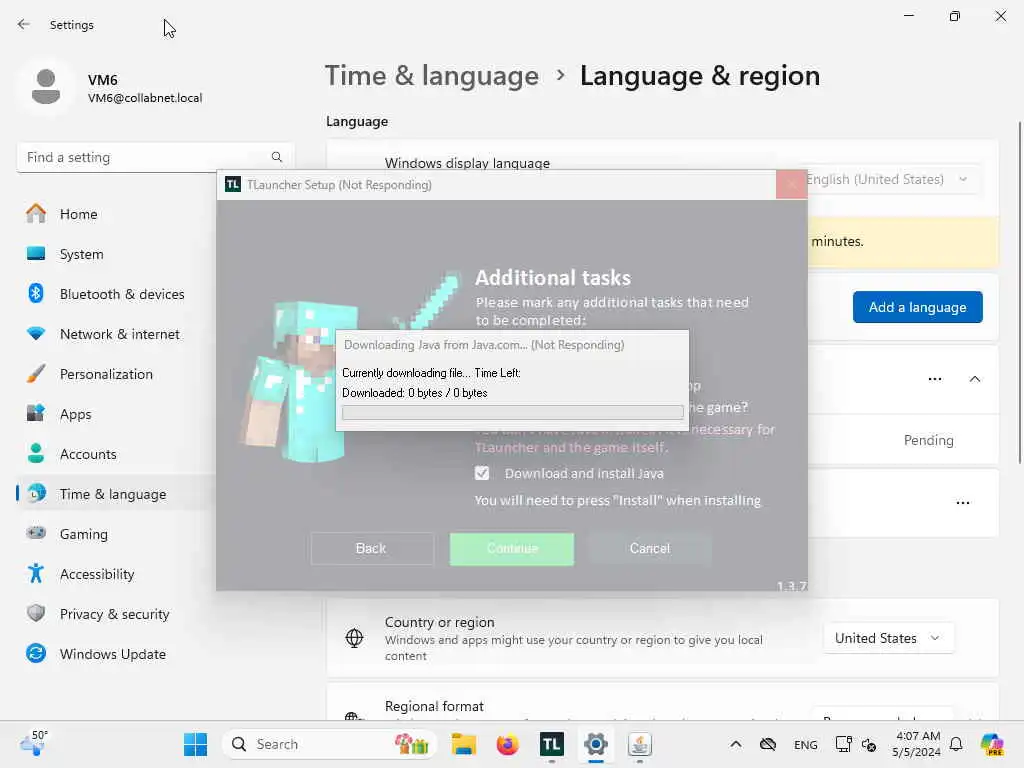Click the Add a language button

click(918, 307)
